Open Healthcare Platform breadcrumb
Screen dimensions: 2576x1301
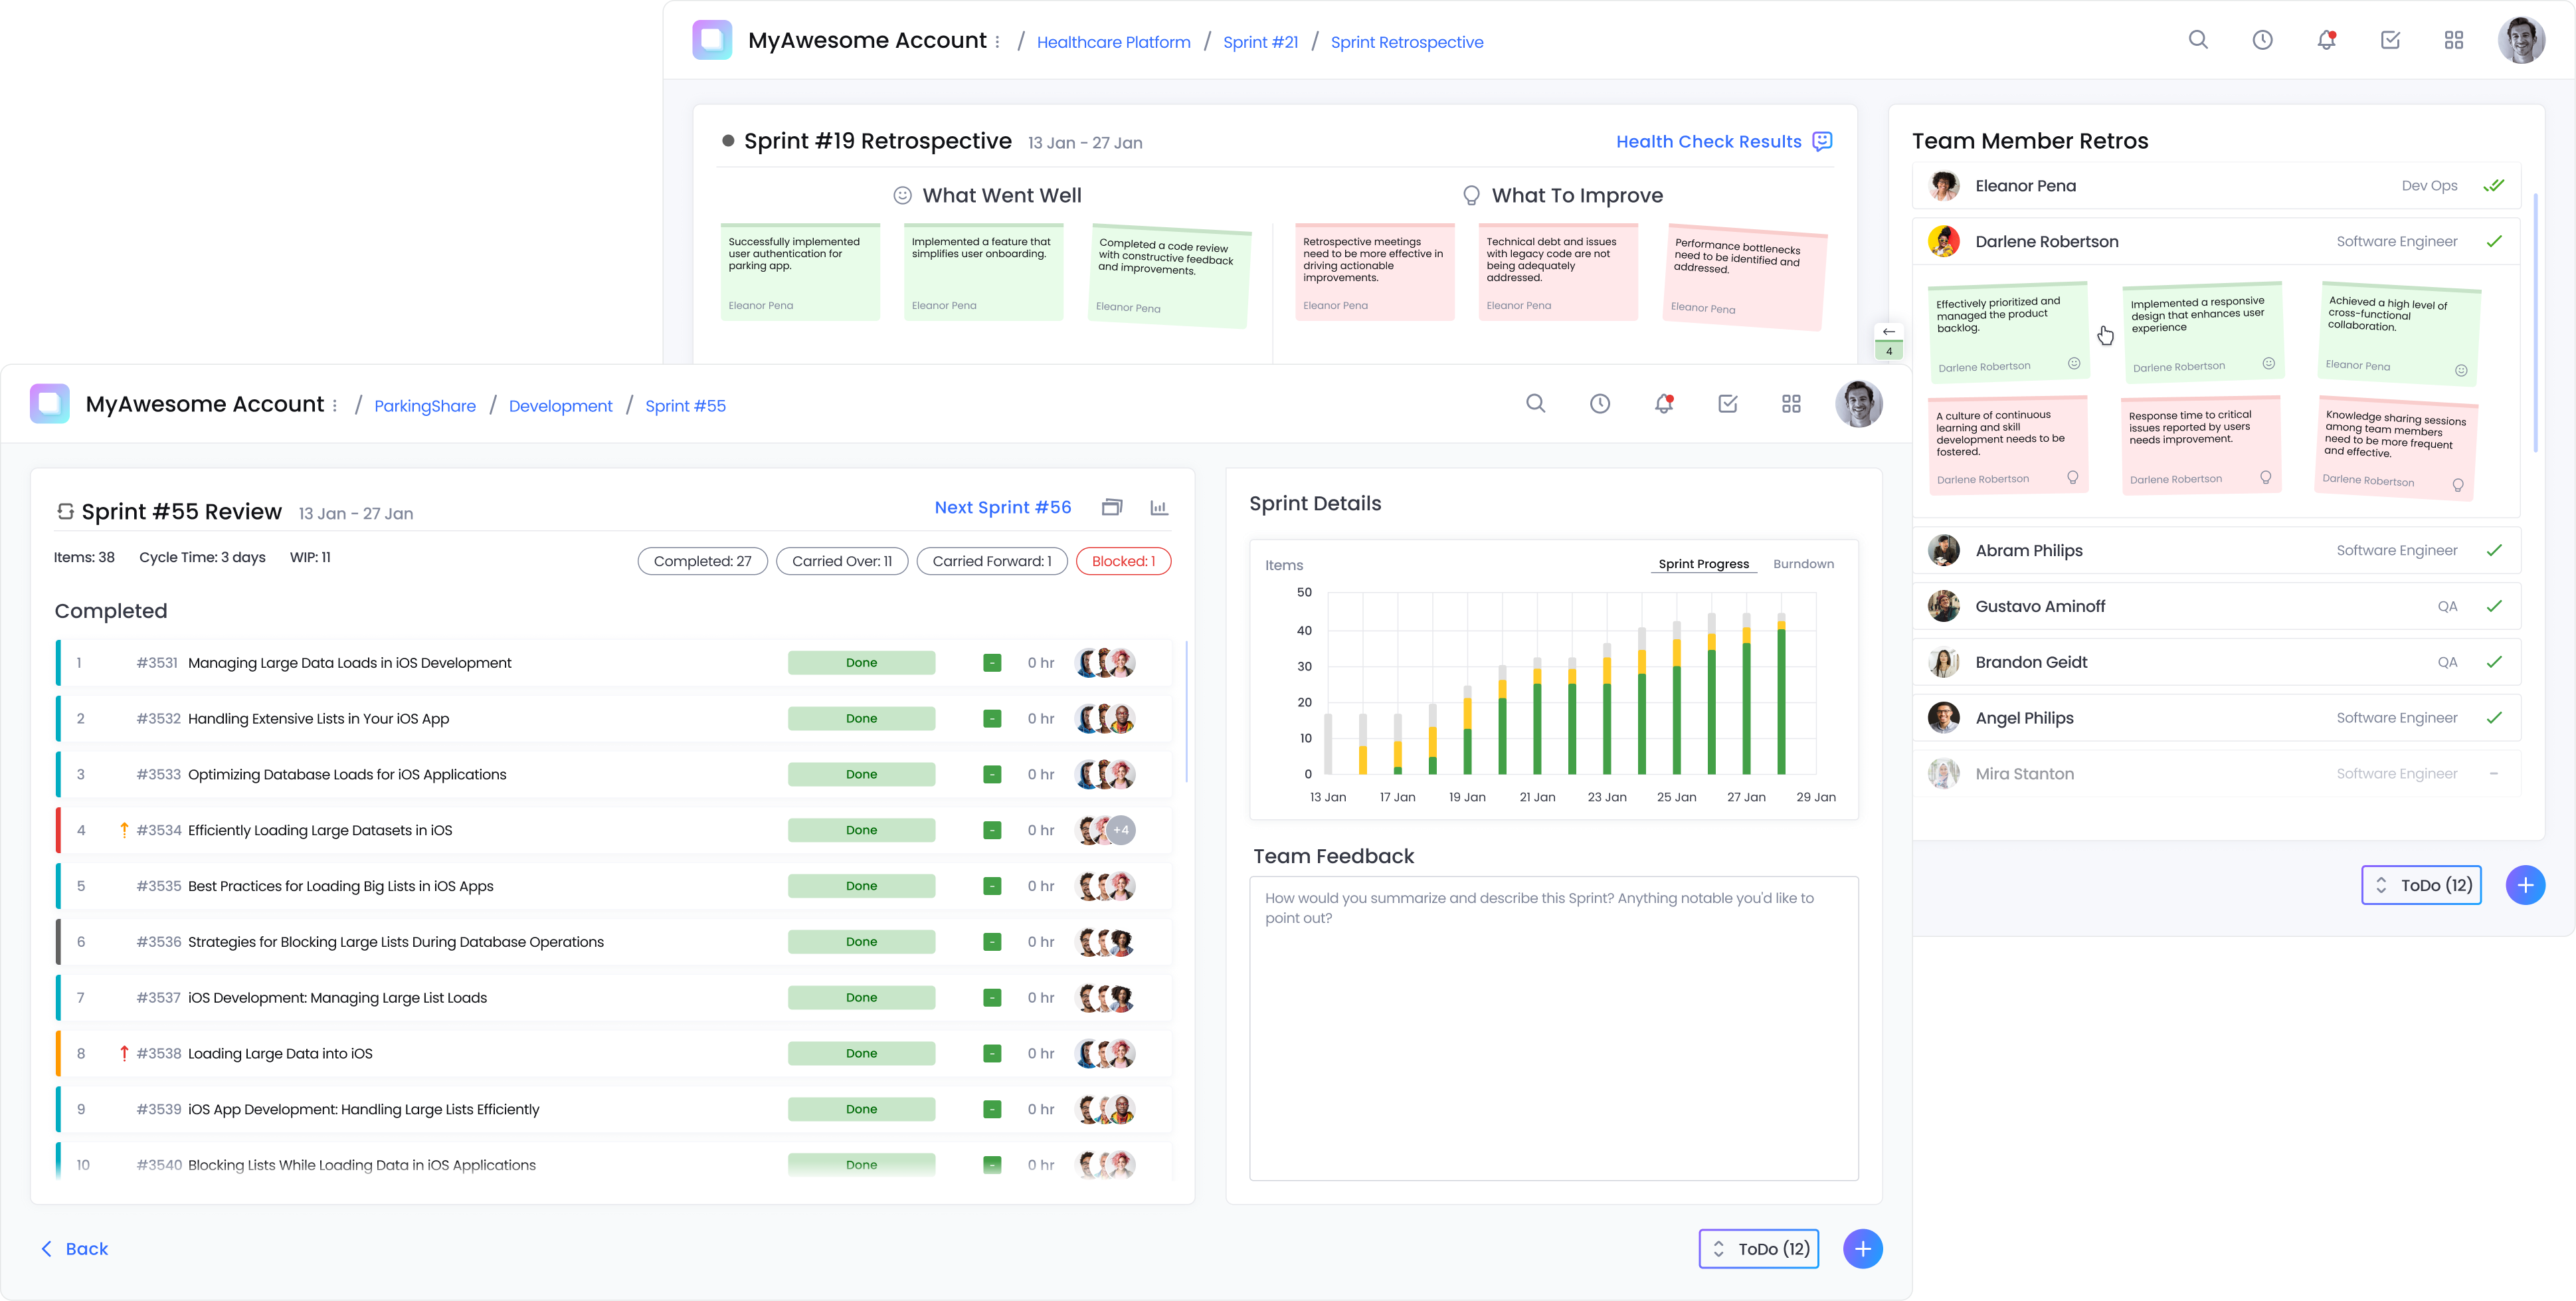[1113, 41]
